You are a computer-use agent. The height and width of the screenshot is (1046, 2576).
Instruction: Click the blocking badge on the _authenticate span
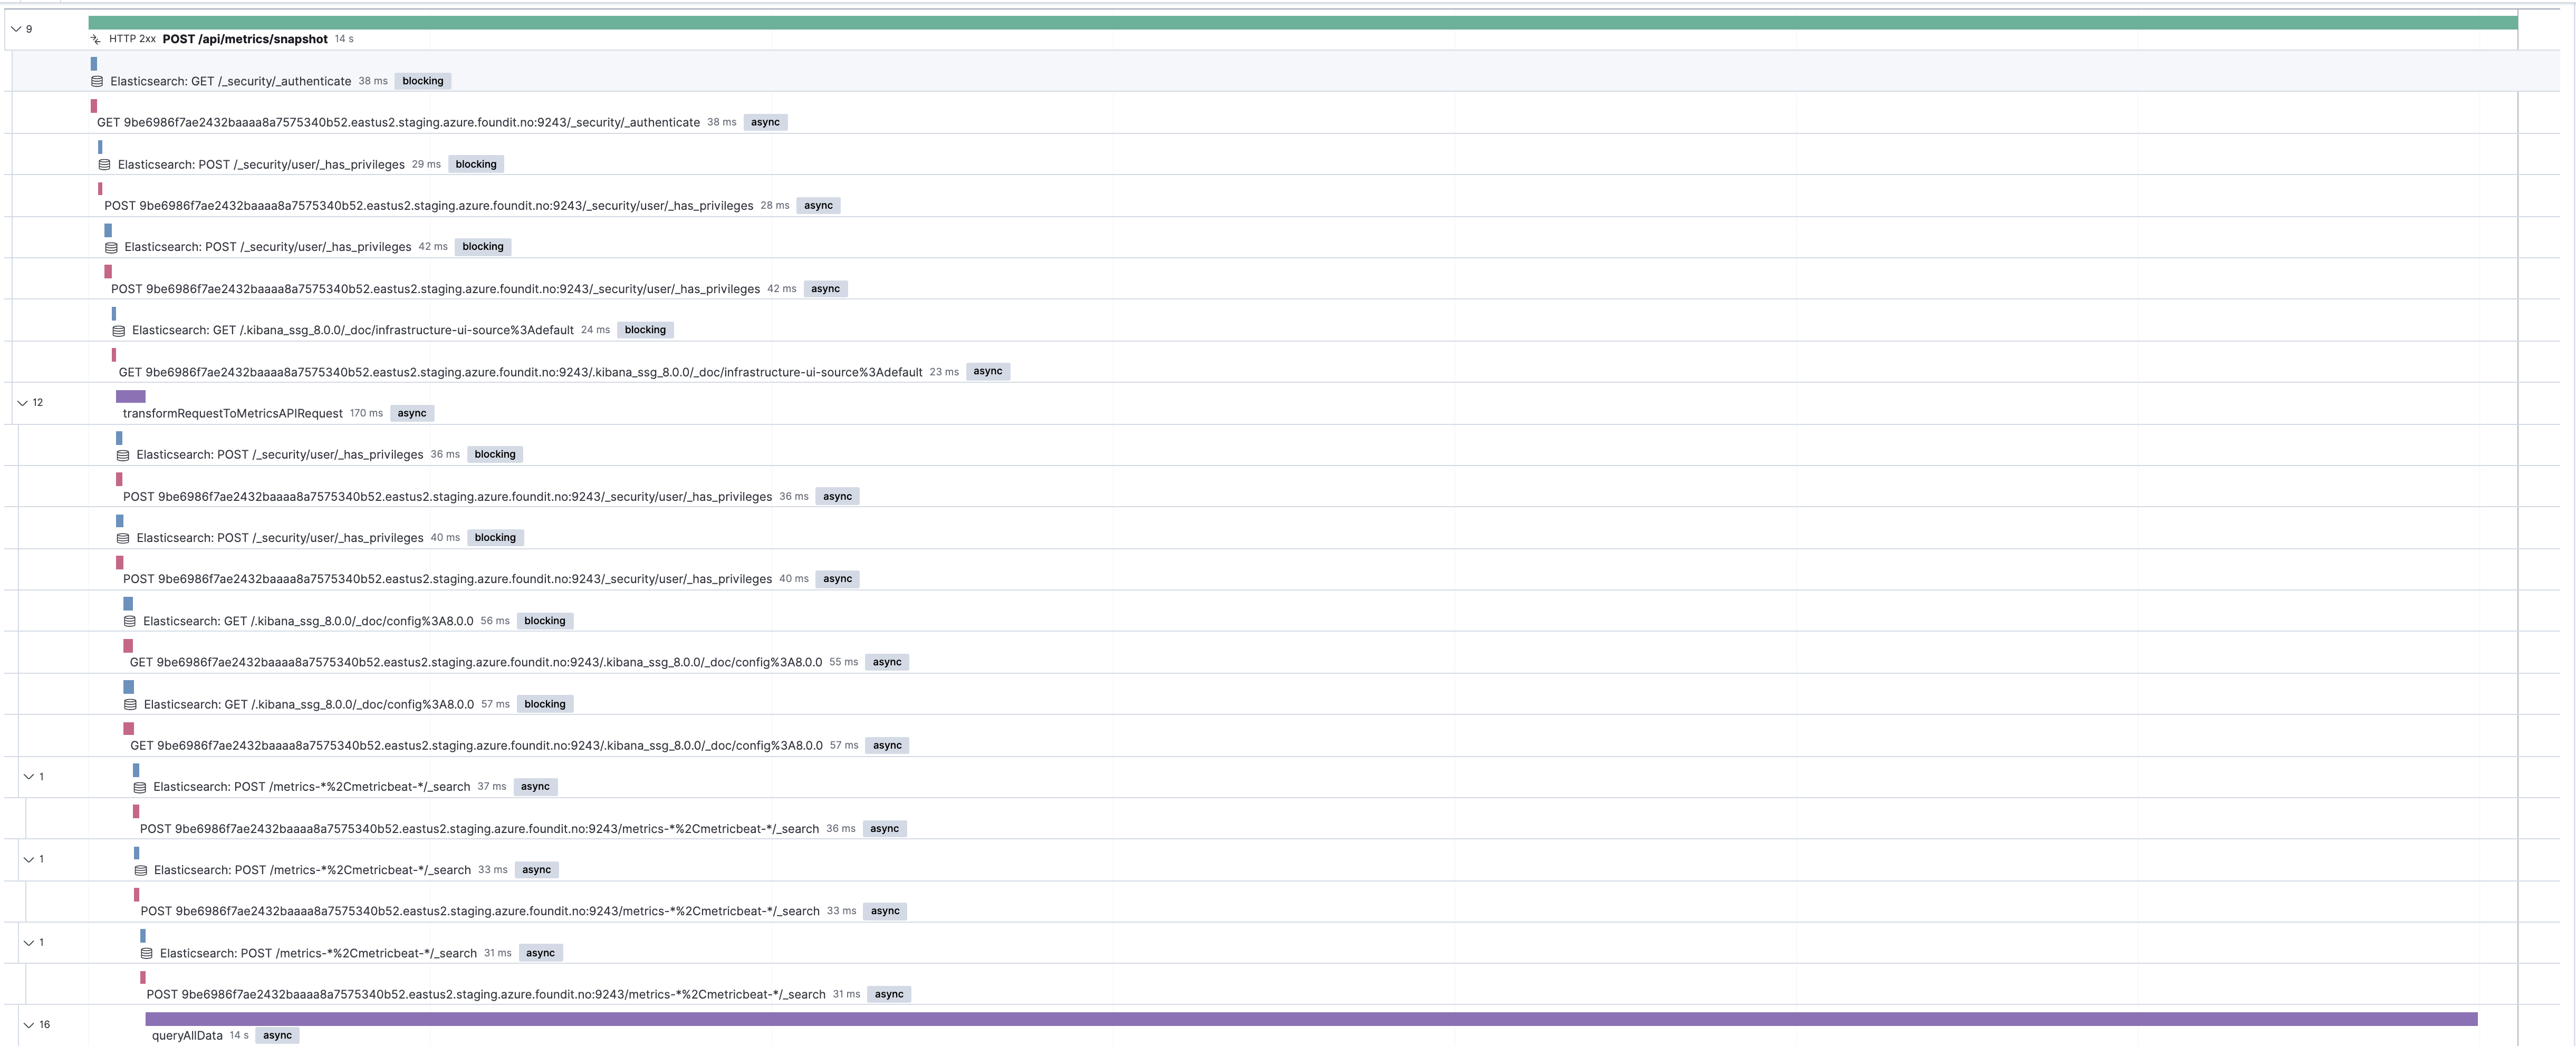[422, 81]
